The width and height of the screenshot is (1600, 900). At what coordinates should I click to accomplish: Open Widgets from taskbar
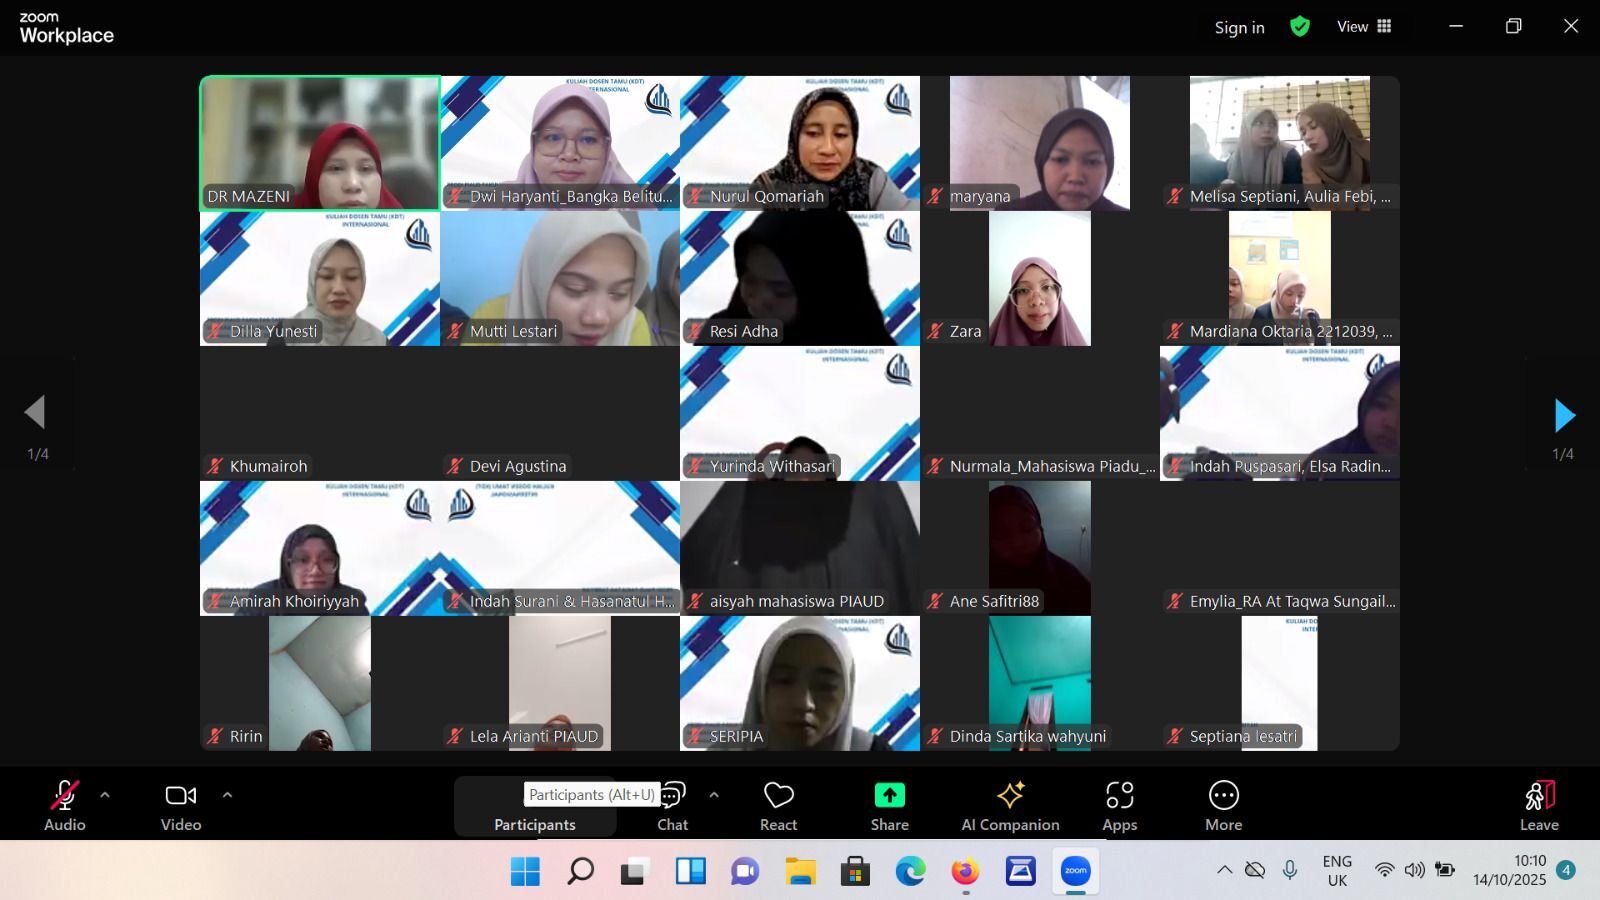click(690, 871)
